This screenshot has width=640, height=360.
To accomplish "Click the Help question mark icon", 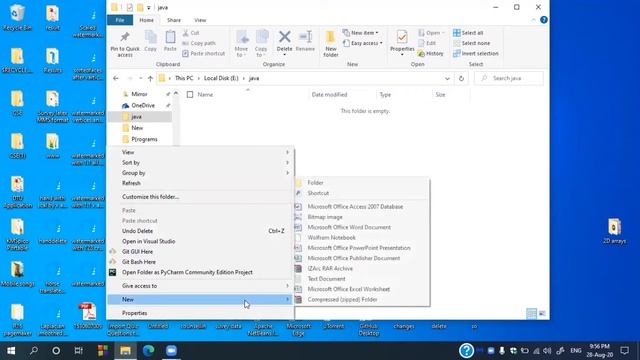I will 544,20.
